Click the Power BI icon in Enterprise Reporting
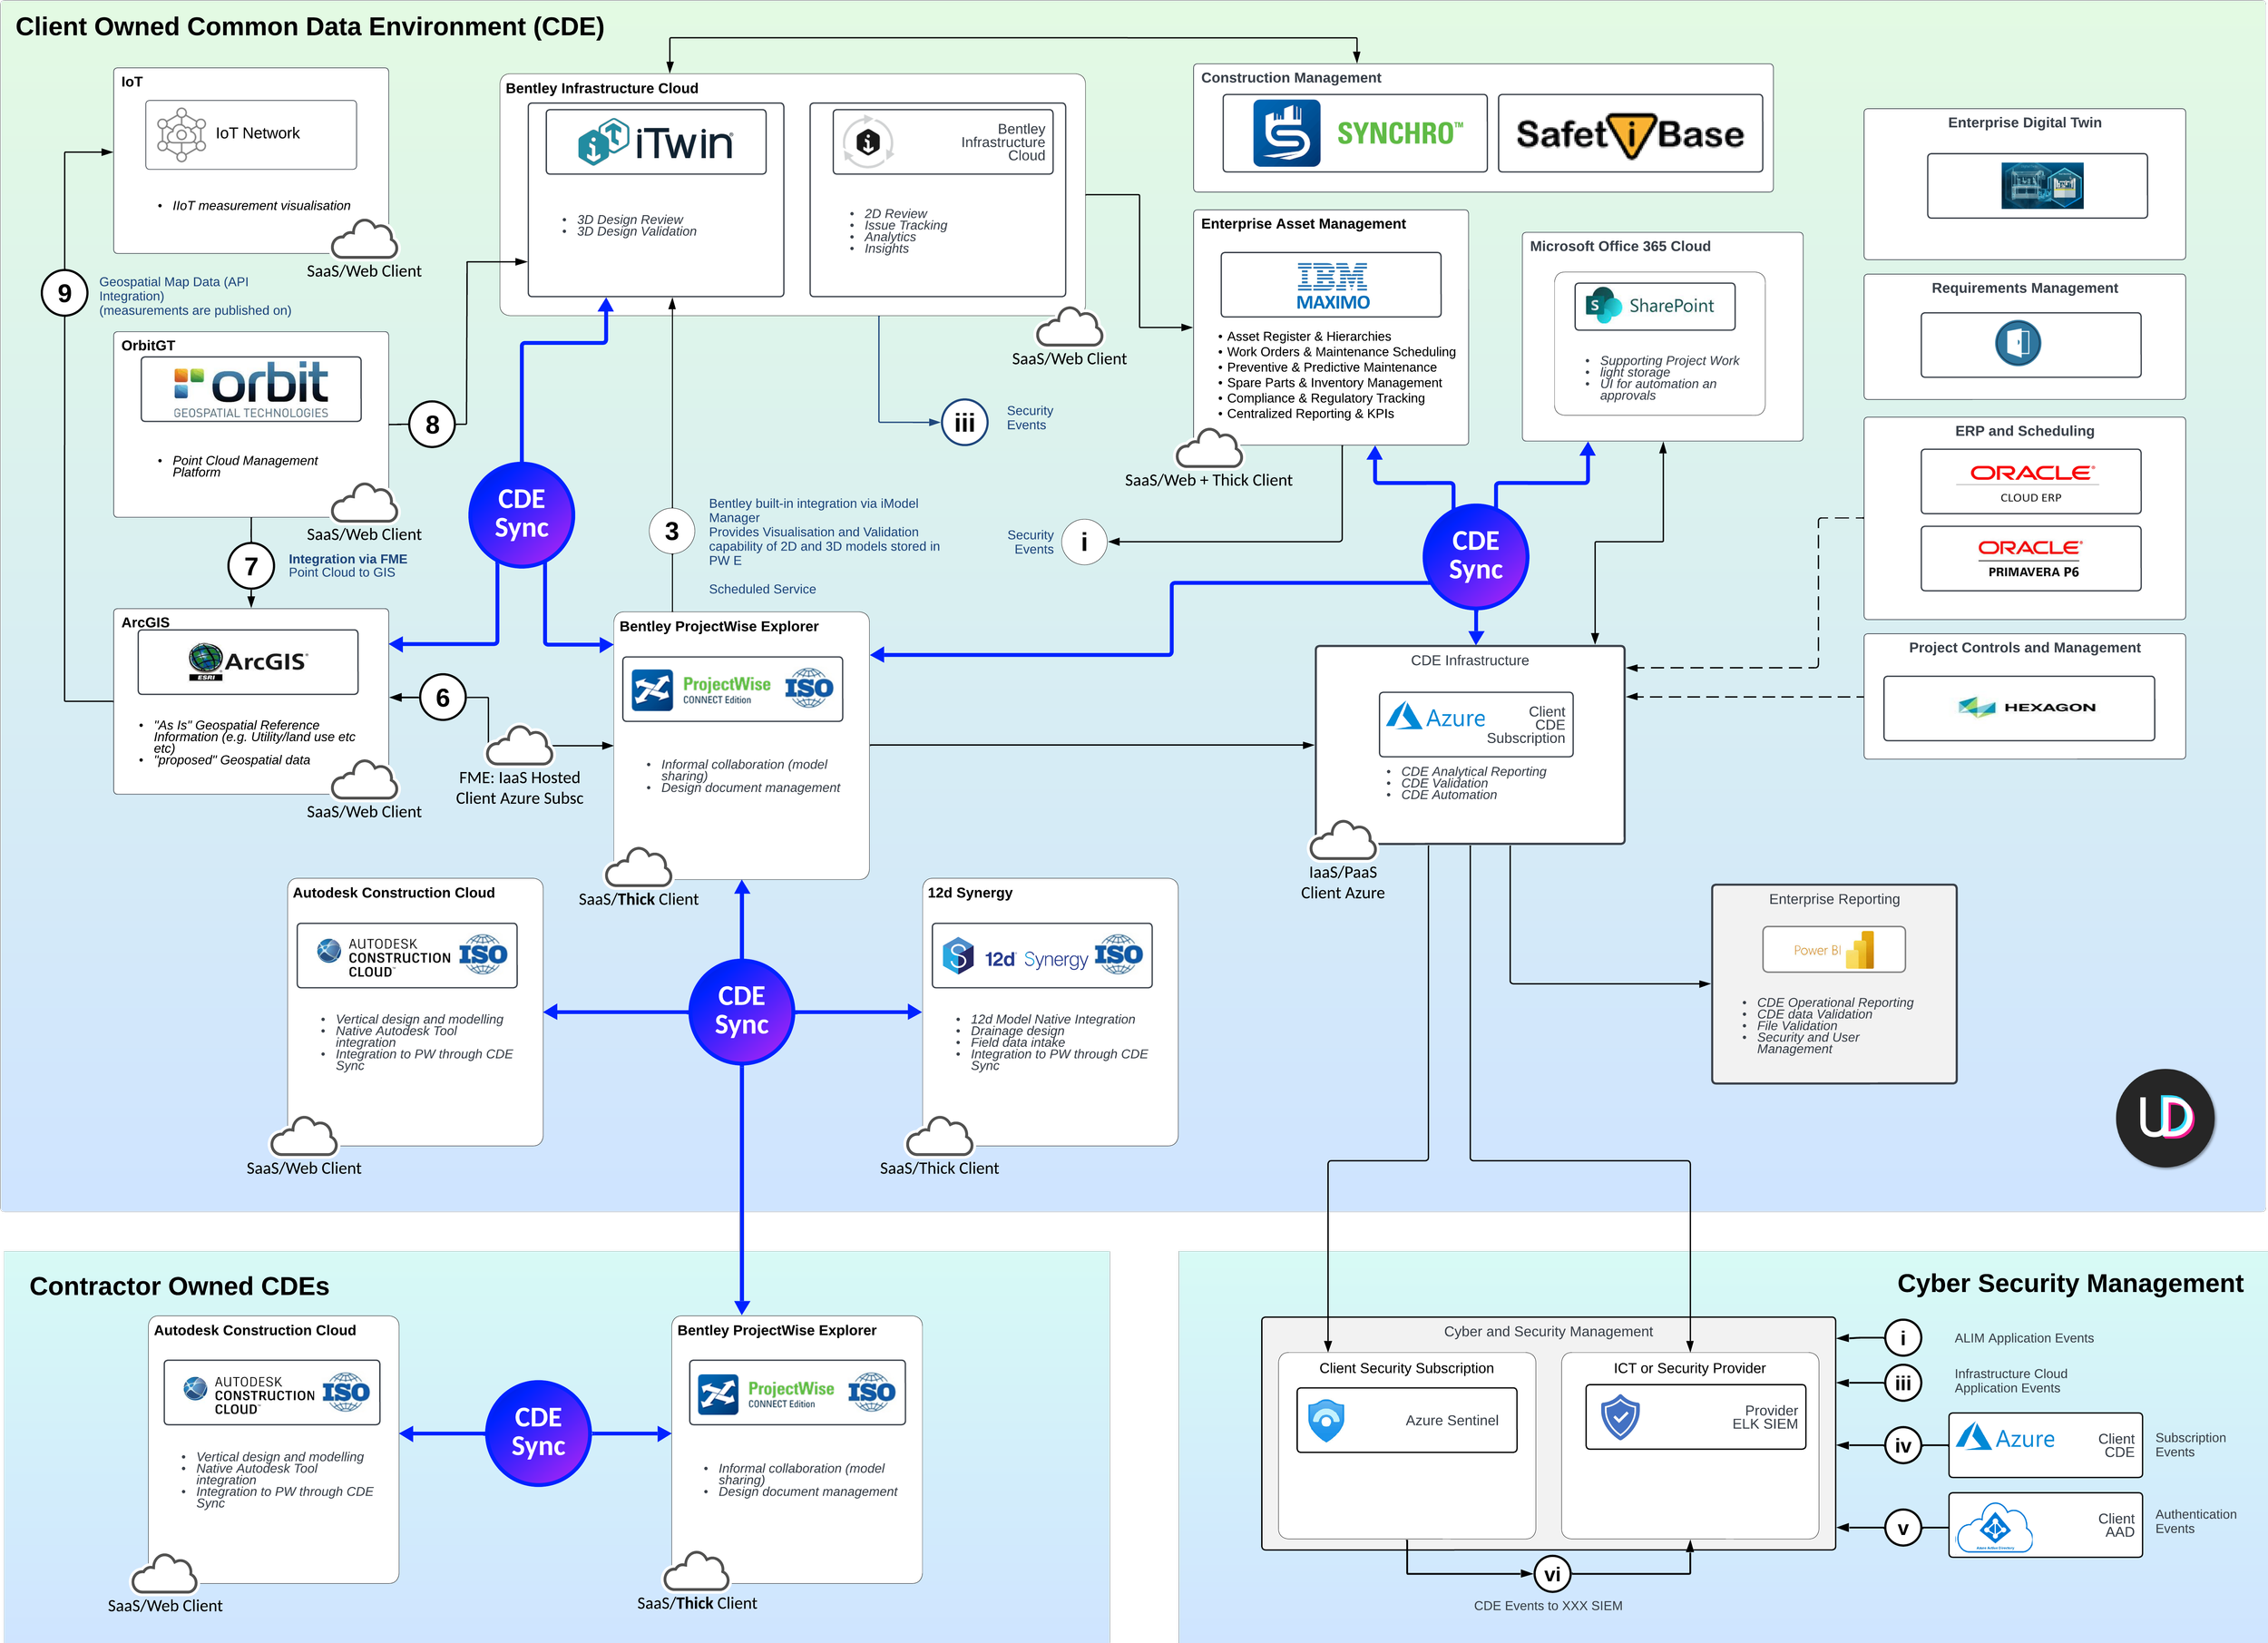 [x=1834, y=948]
